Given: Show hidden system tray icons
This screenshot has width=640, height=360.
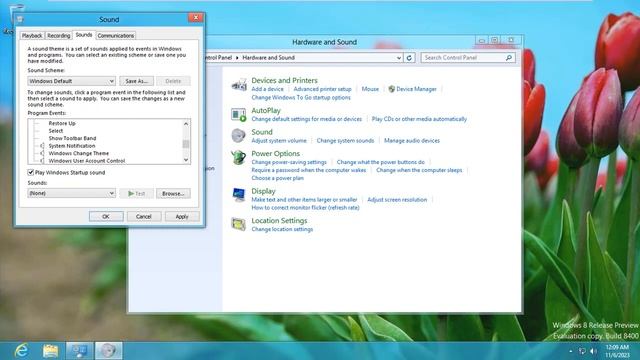Looking at the screenshot, I should [x=571, y=351].
